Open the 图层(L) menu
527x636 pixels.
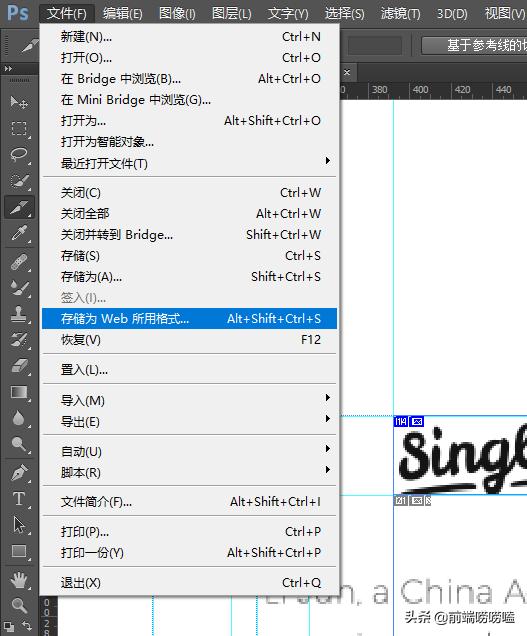click(232, 14)
